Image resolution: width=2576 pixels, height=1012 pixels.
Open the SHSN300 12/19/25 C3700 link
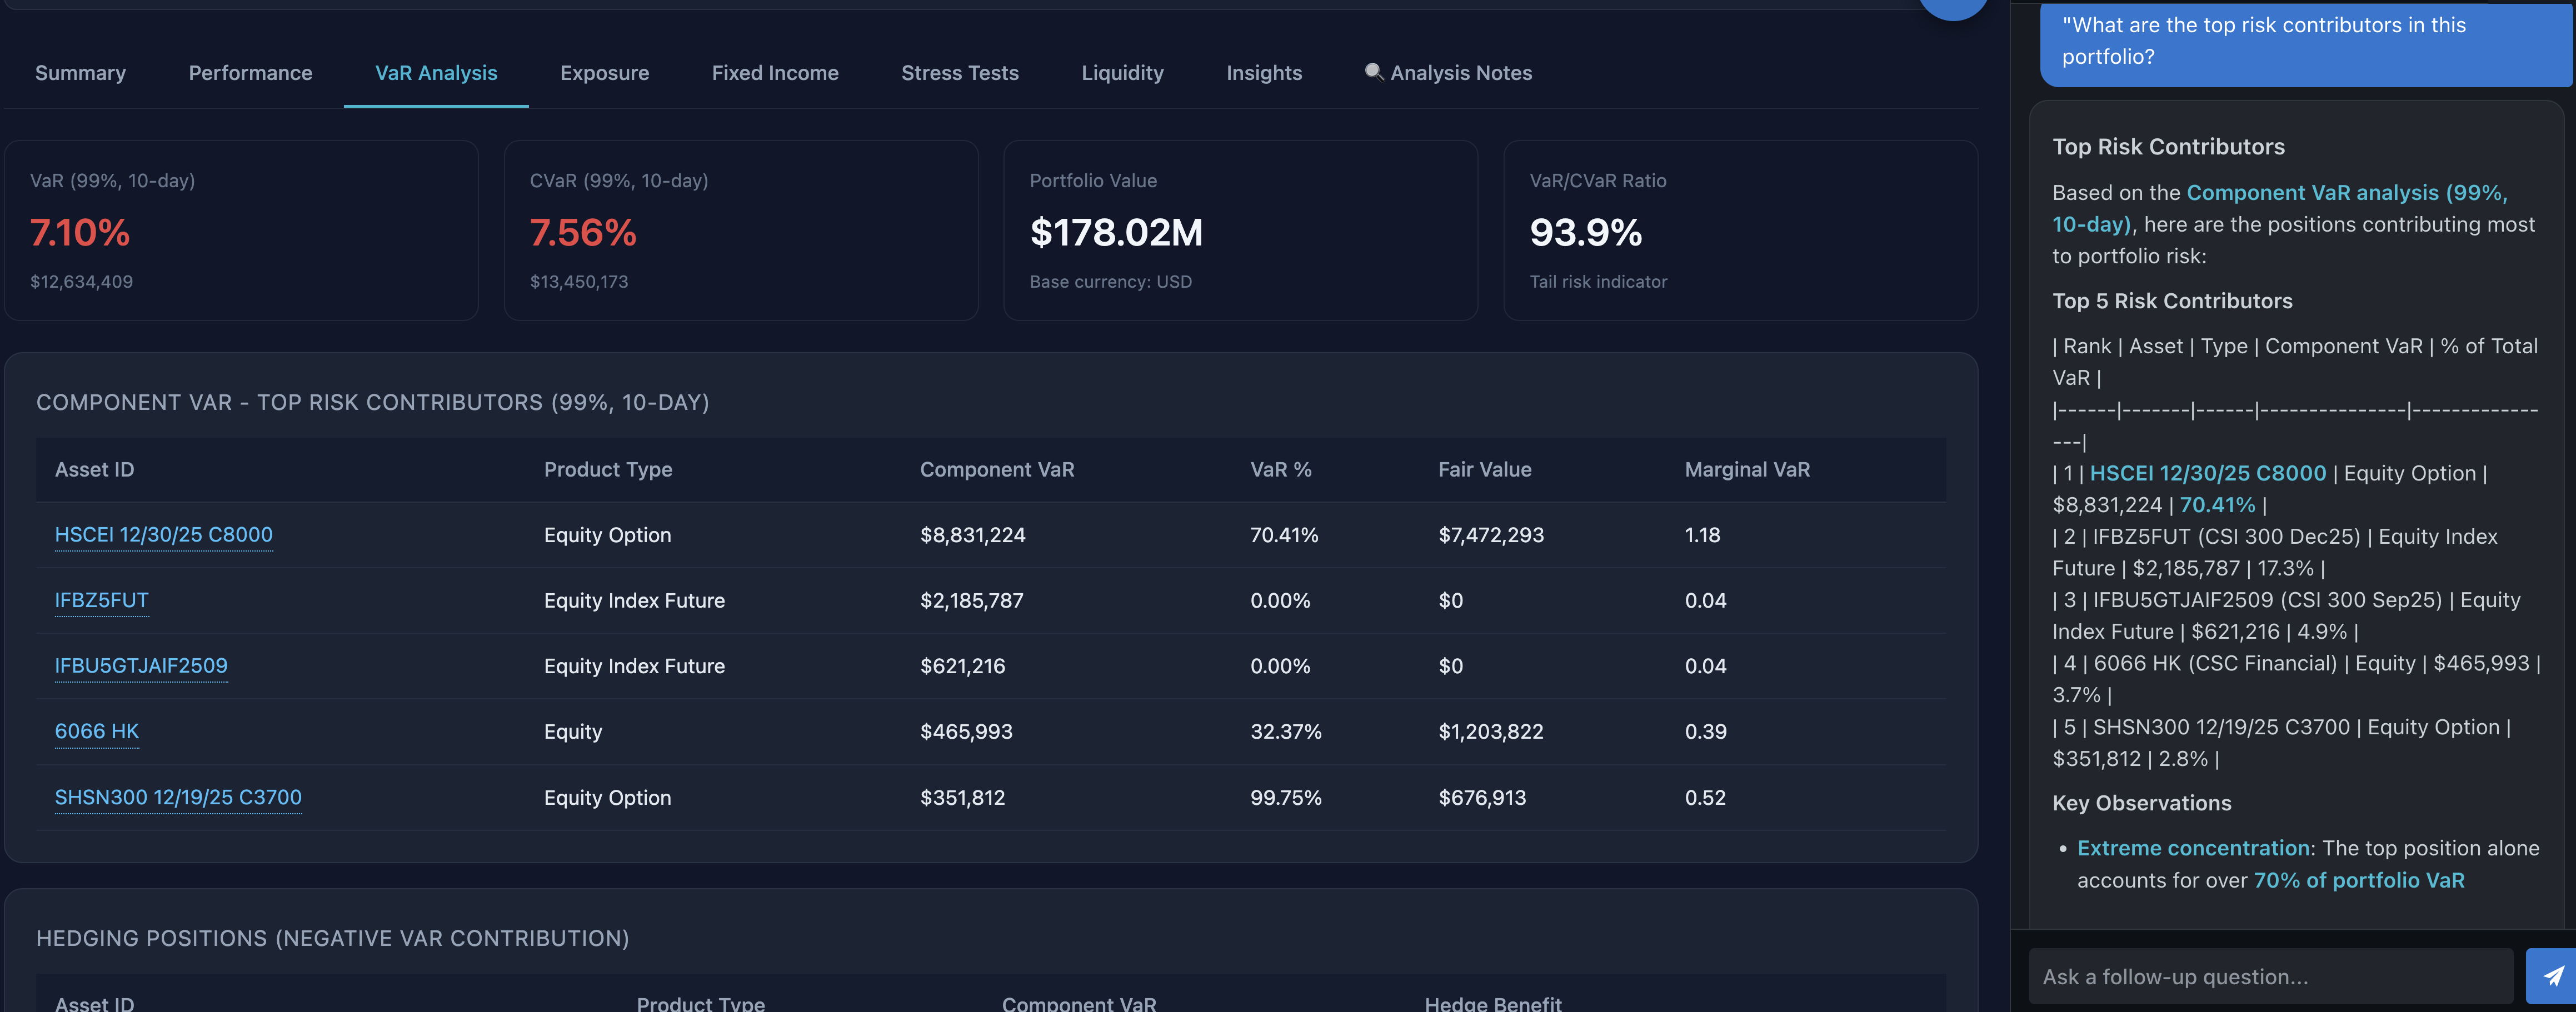[178, 797]
